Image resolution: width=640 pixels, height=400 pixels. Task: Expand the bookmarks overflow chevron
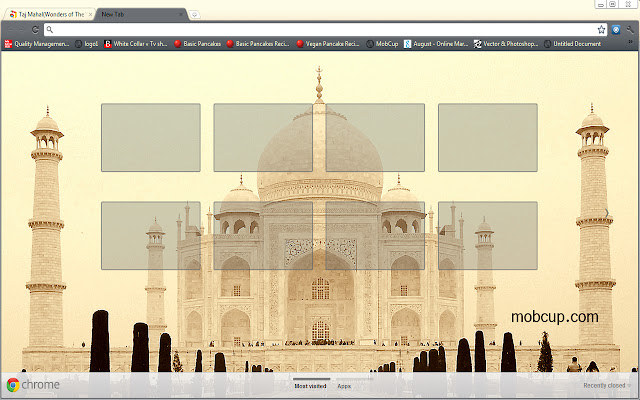[631, 42]
